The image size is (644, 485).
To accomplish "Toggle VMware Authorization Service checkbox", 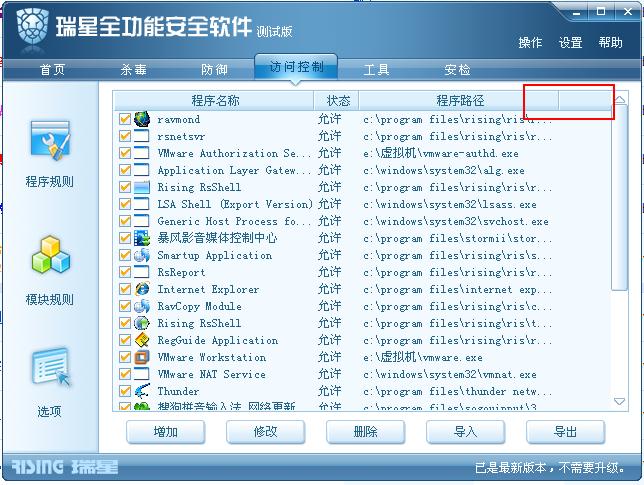I will click(125, 153).
